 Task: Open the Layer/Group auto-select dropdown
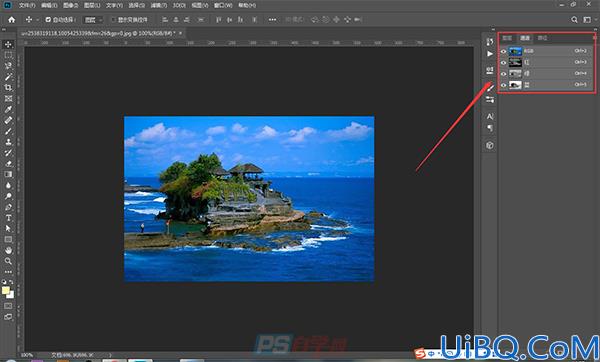(x=93, y=20)
